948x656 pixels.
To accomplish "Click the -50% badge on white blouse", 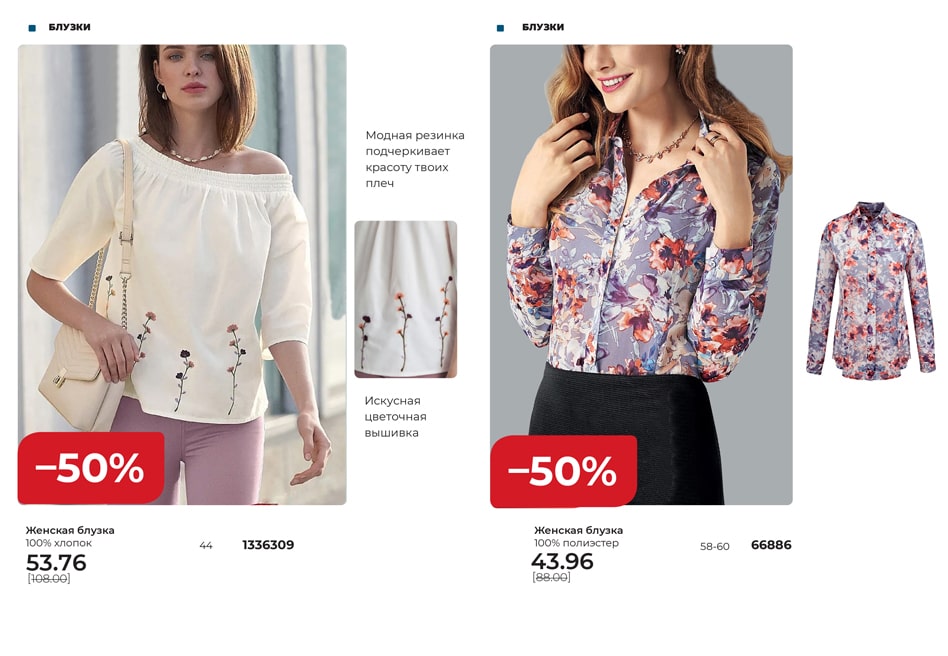I will coord(91,468).
